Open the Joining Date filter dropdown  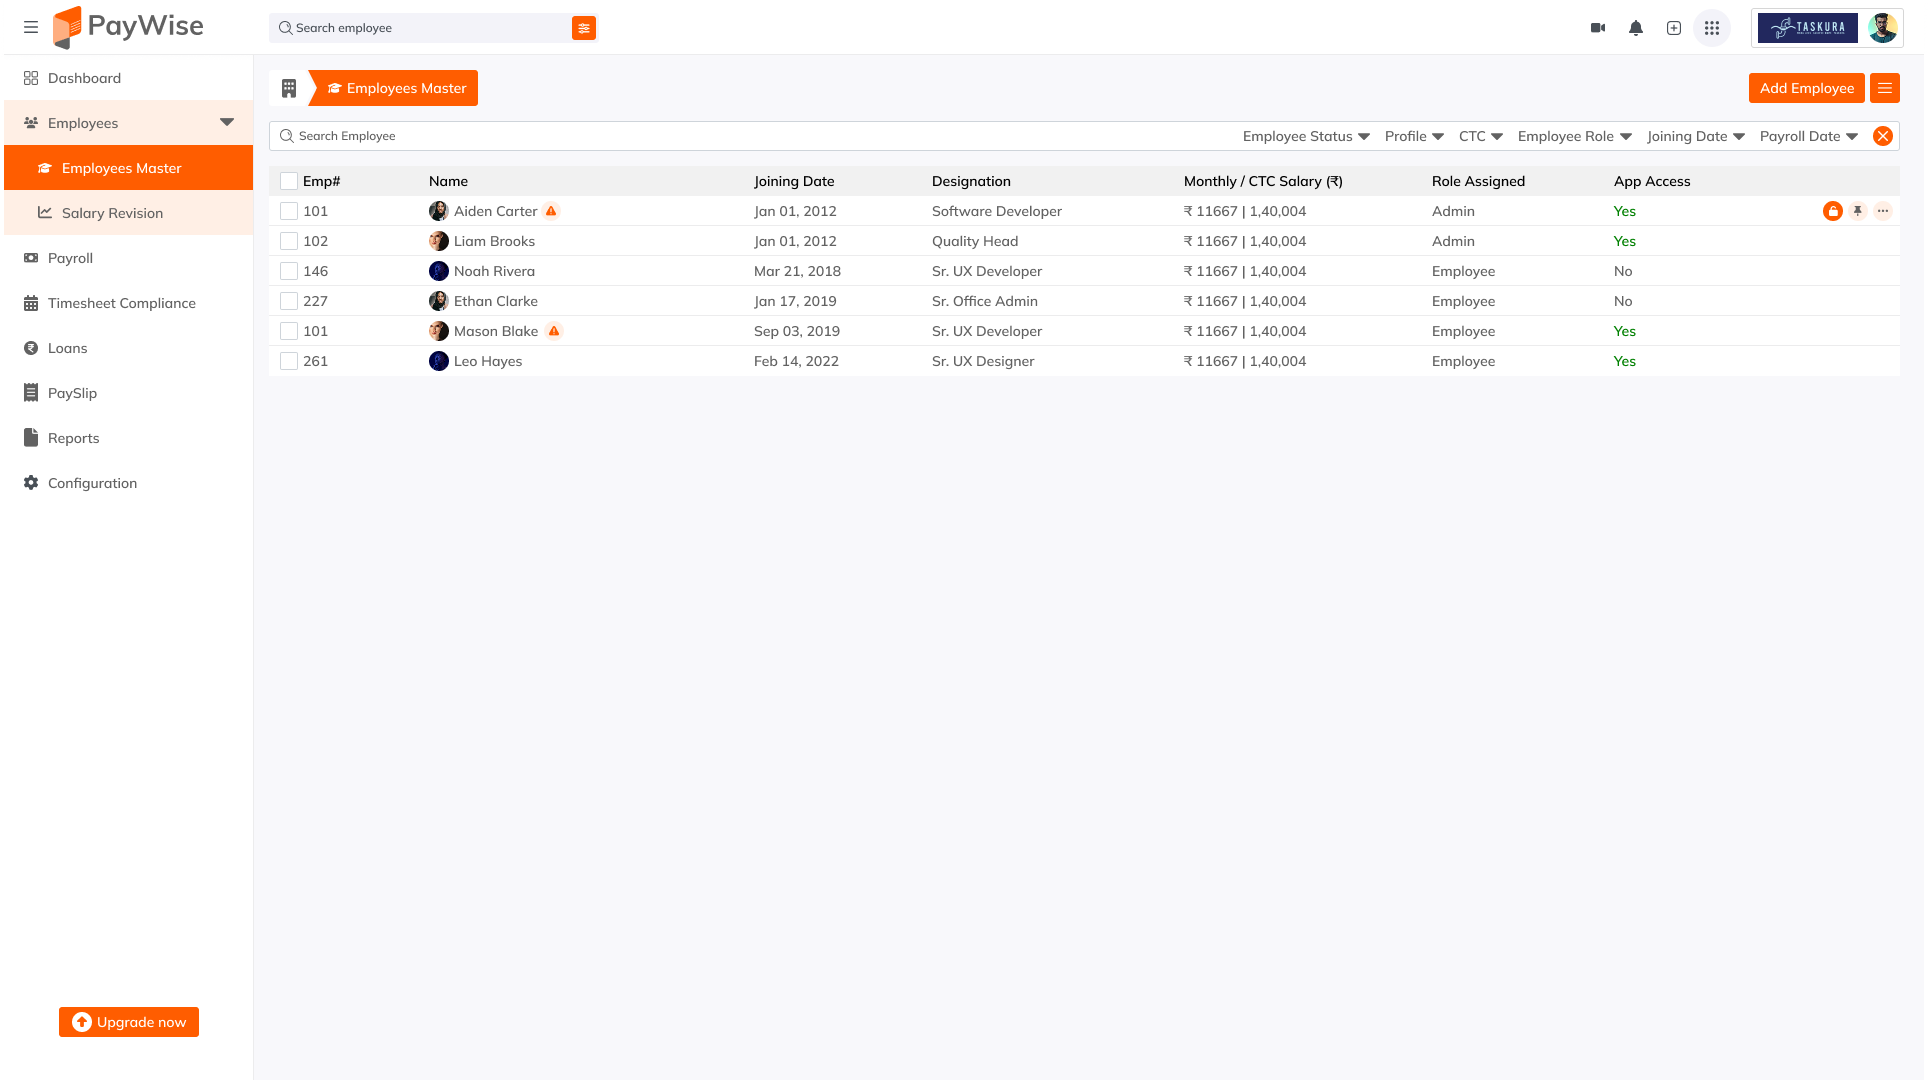tap(1696, 136)
